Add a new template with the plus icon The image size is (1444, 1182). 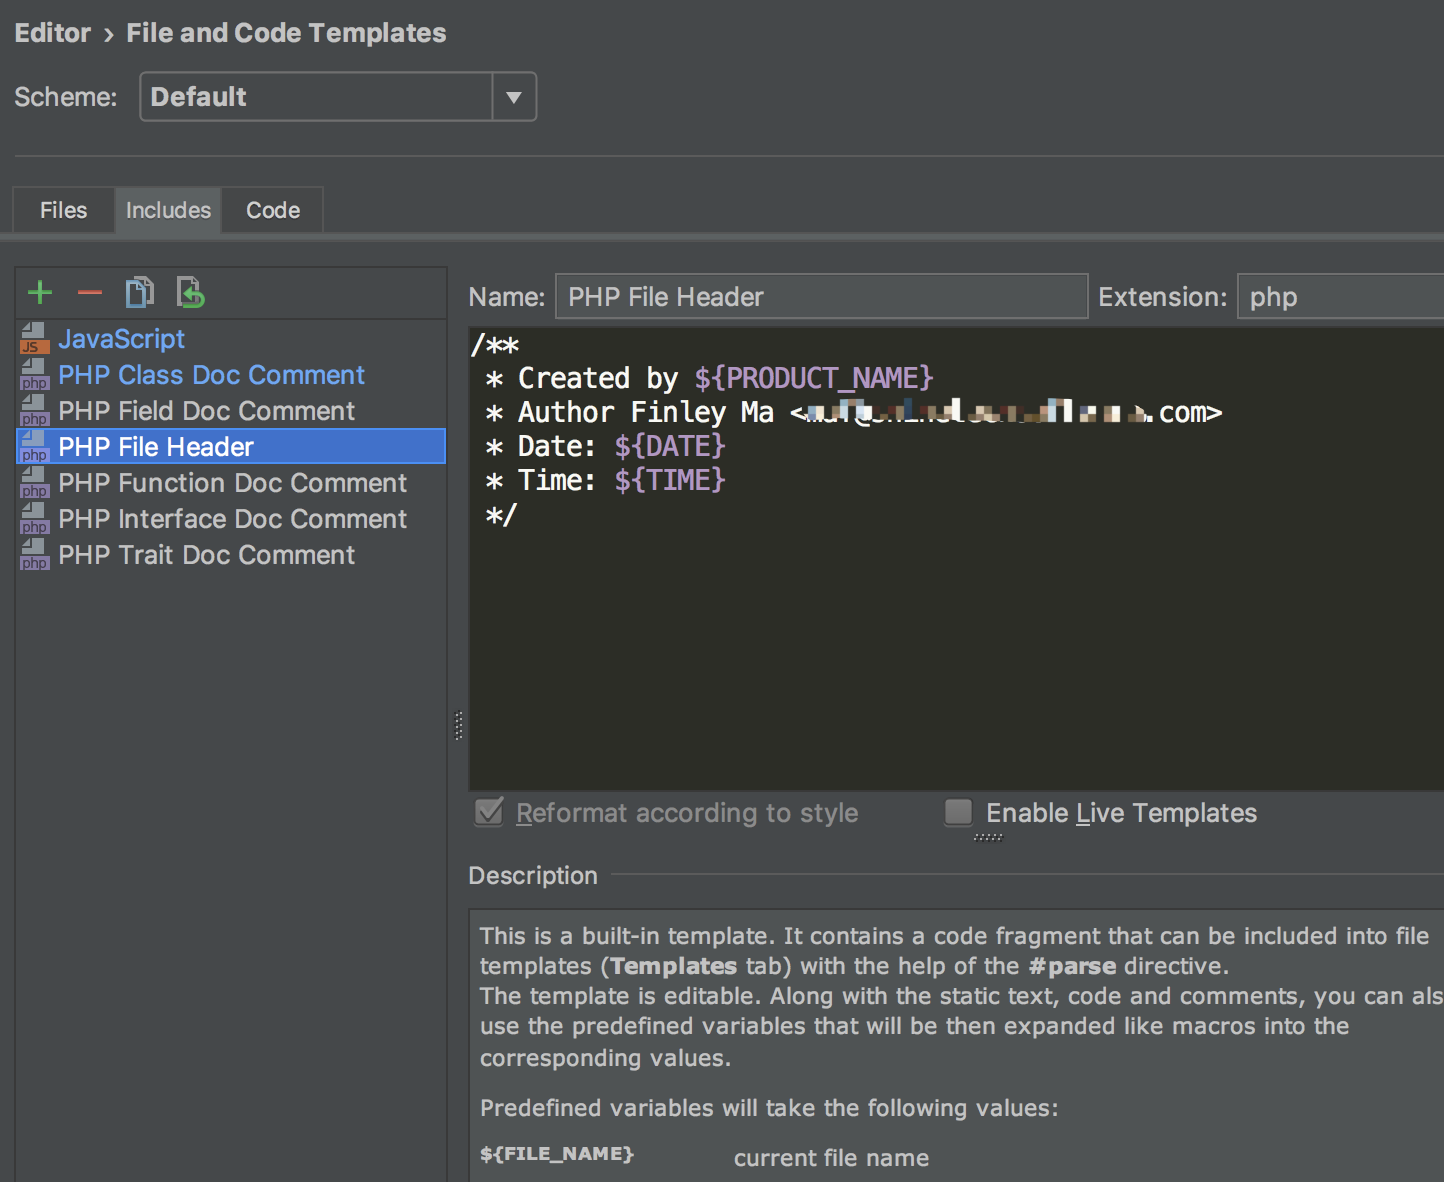tap(40, 293)
